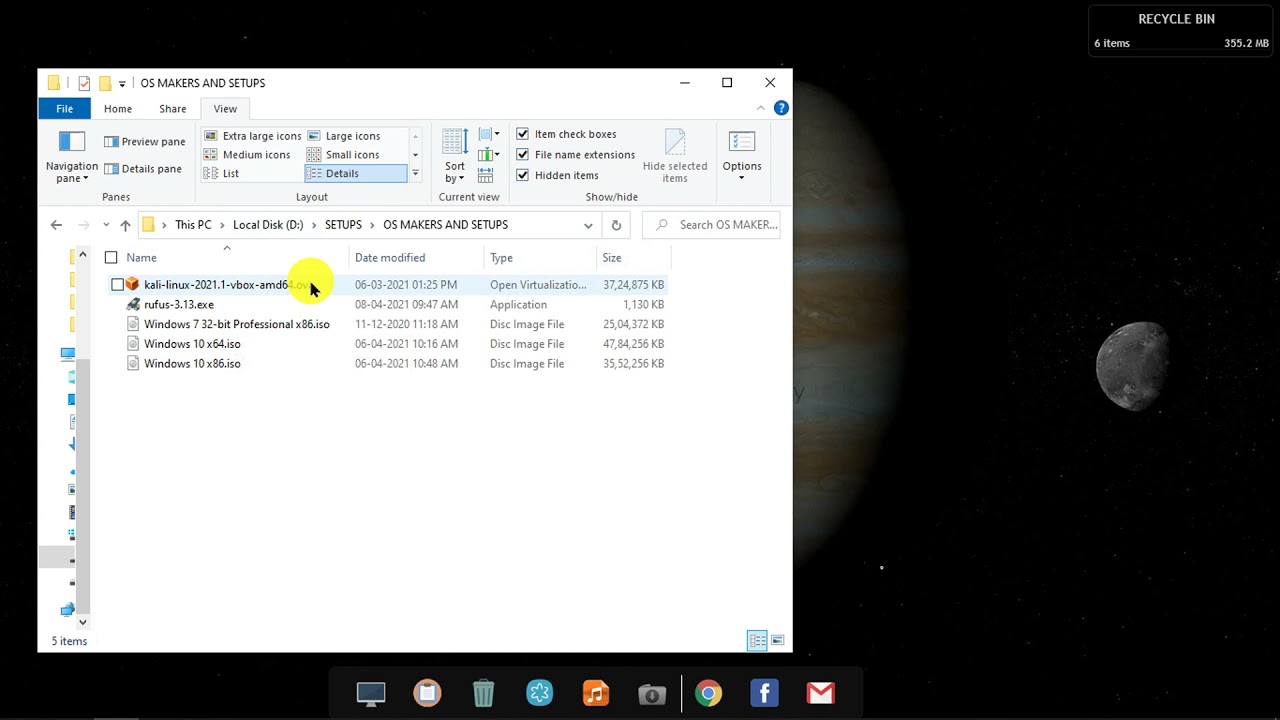Viewport: 1280px width, 720px height.
Task: Click navigation pane scroll up arrow
Action: coord(83,255)
